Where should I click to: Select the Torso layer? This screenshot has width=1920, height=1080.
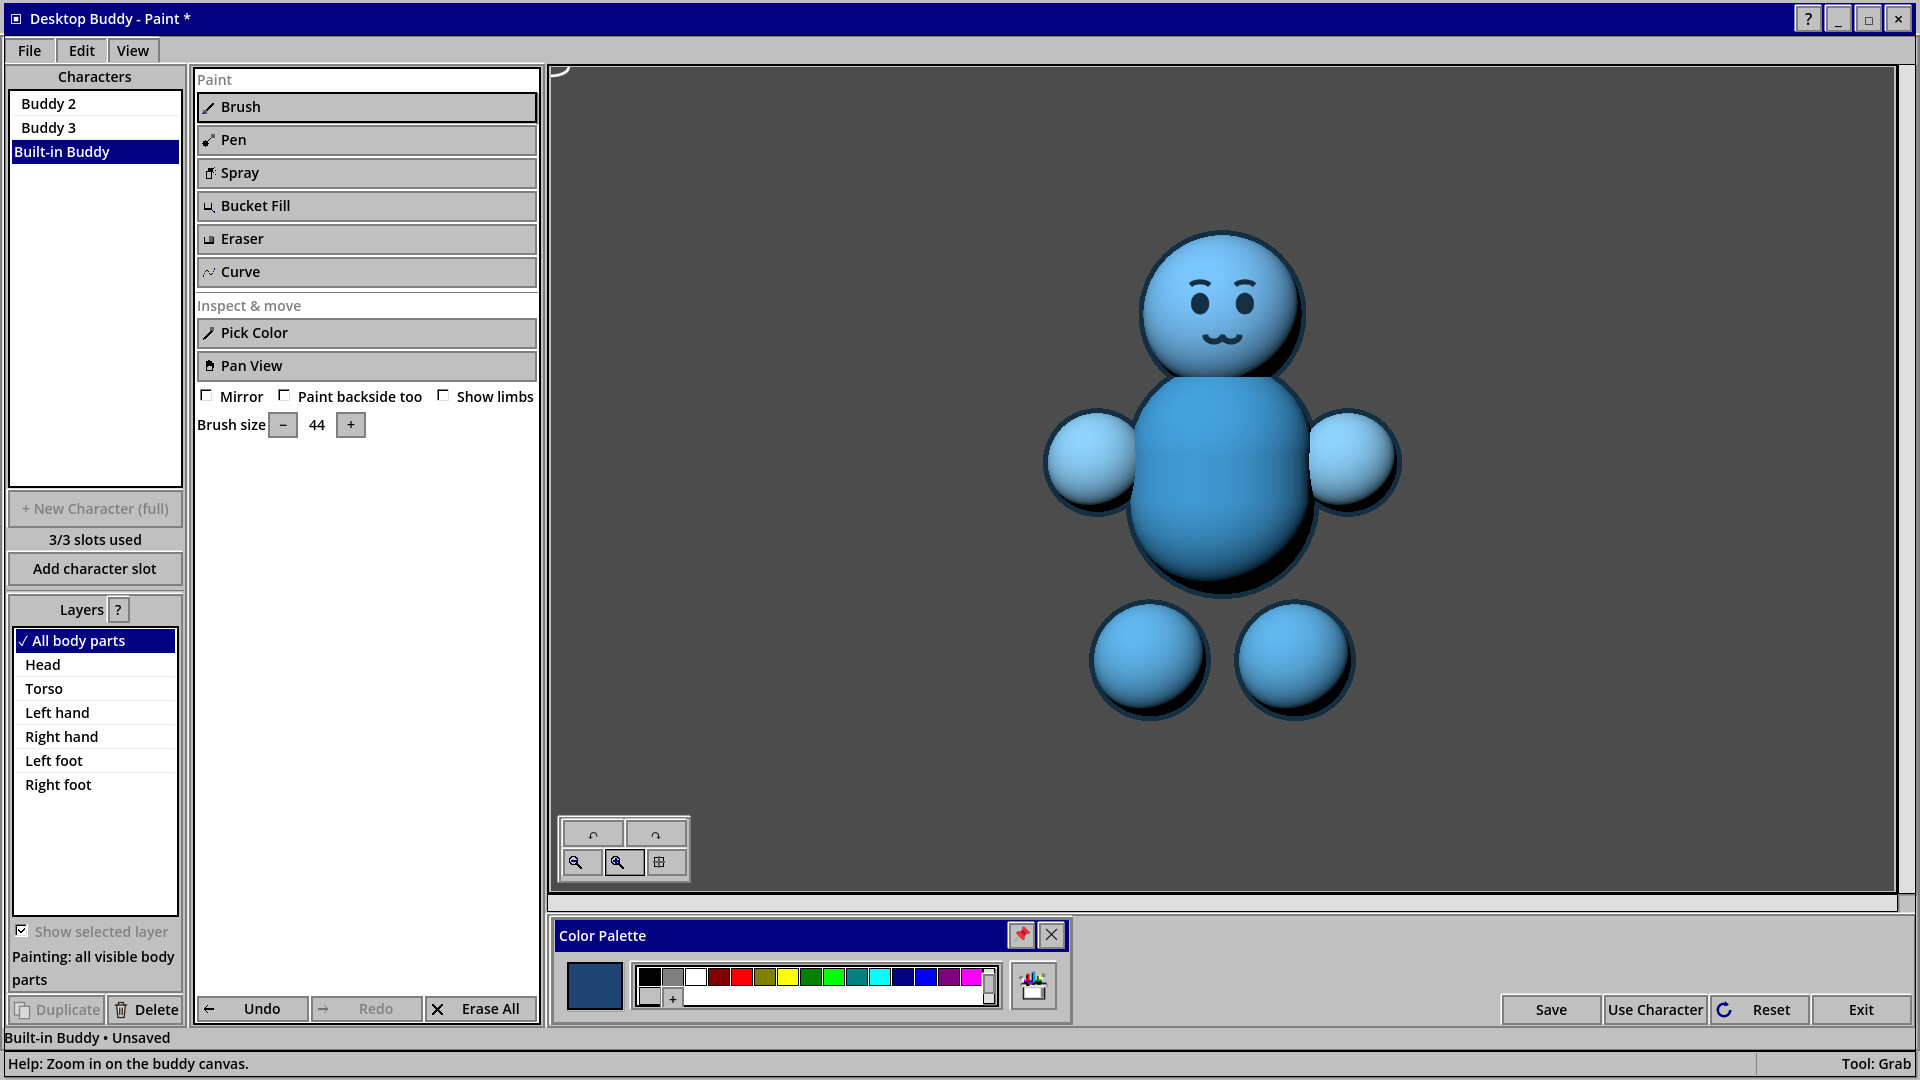95,689
